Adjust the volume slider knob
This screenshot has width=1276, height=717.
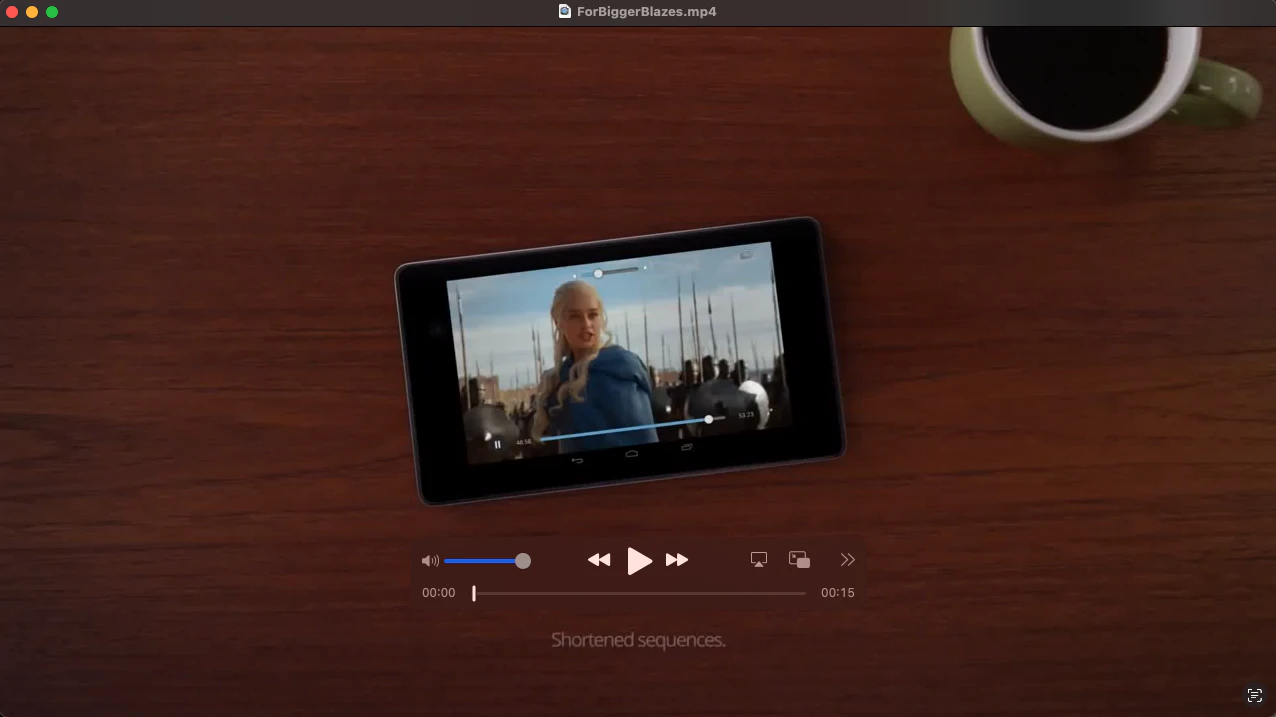523,561
